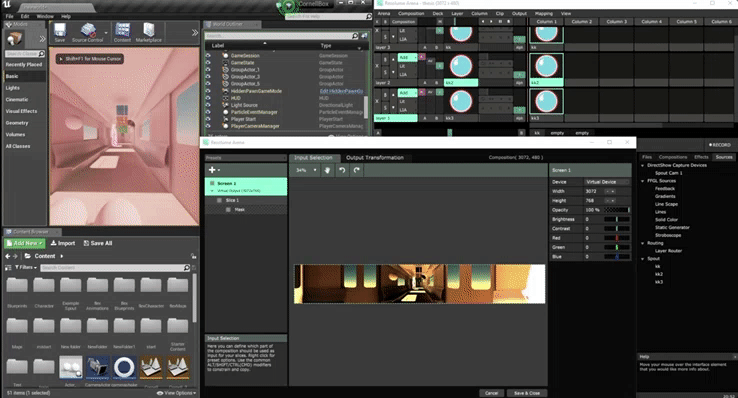Toggle visibility eye for Player Start
Screen dimensions: 738x398
coord(208,119)
